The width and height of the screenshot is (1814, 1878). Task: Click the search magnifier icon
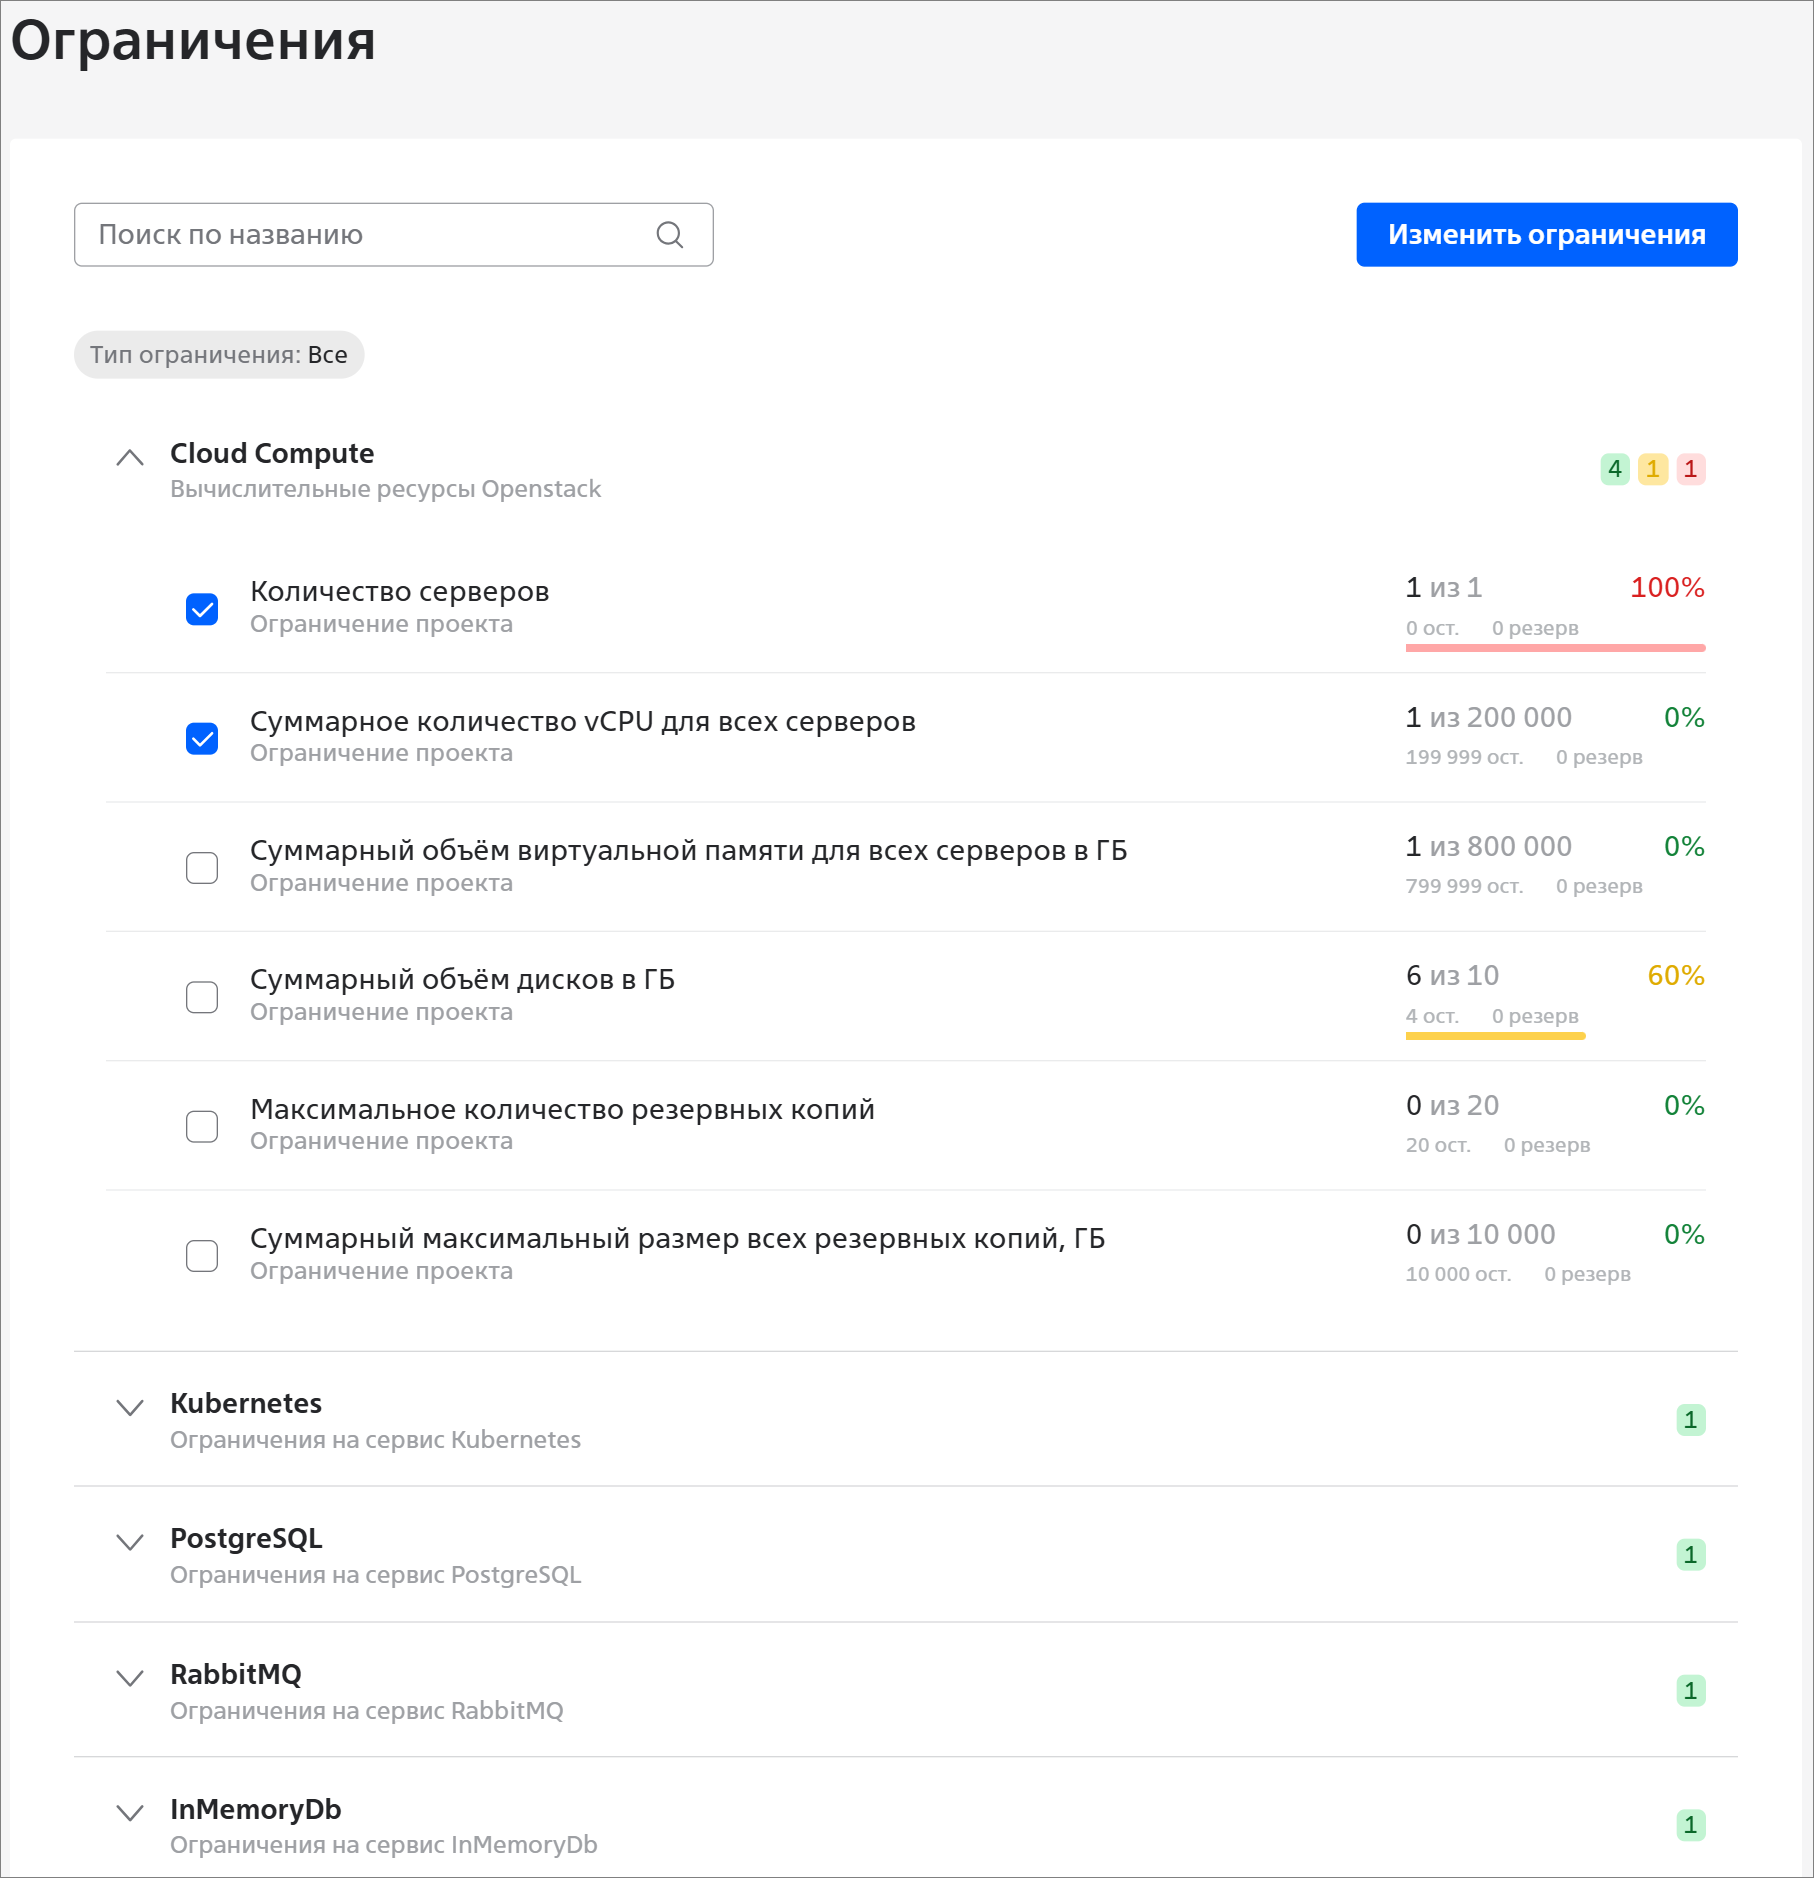(x=669, y=235)
